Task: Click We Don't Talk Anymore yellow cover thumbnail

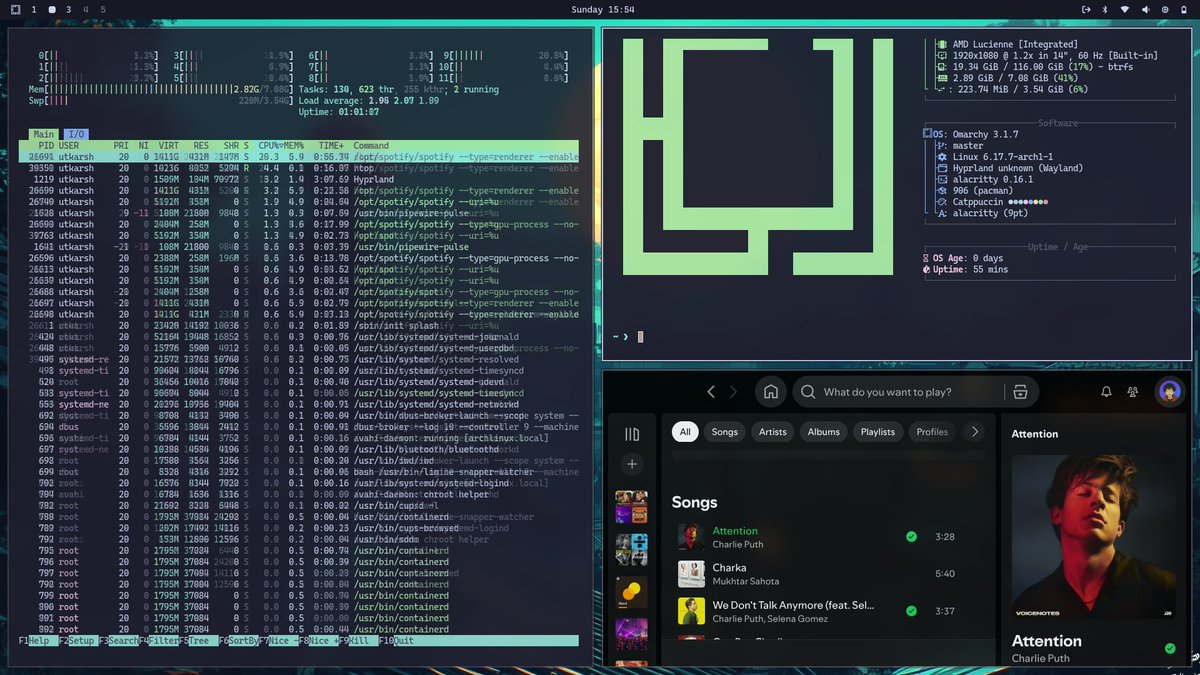Action: 691,611
